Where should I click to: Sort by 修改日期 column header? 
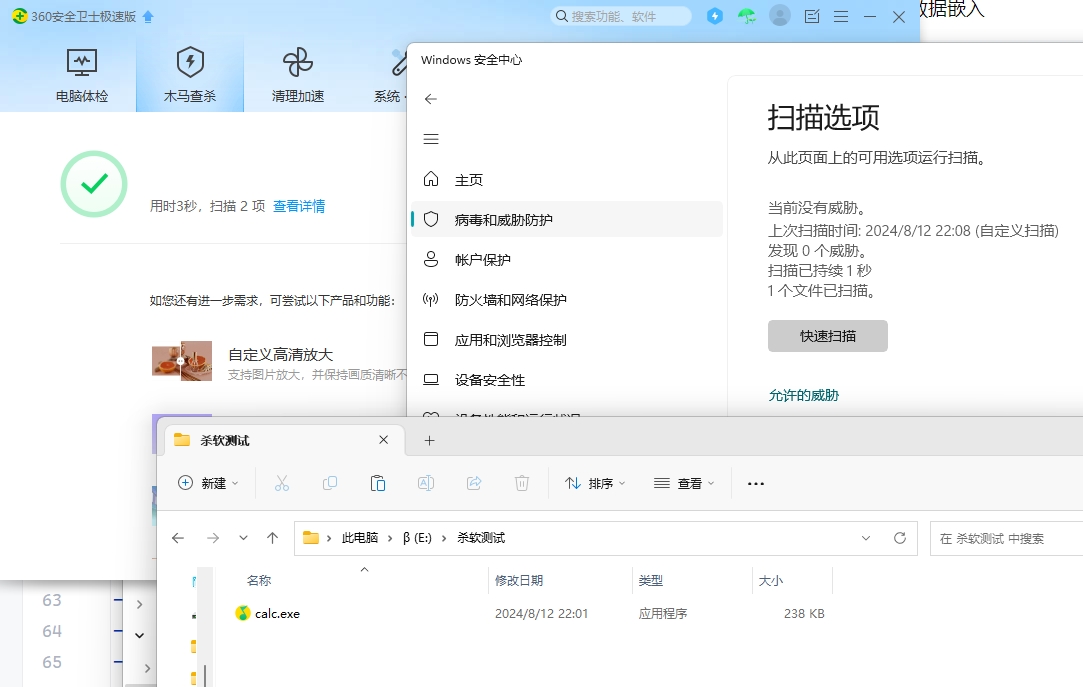519,581
